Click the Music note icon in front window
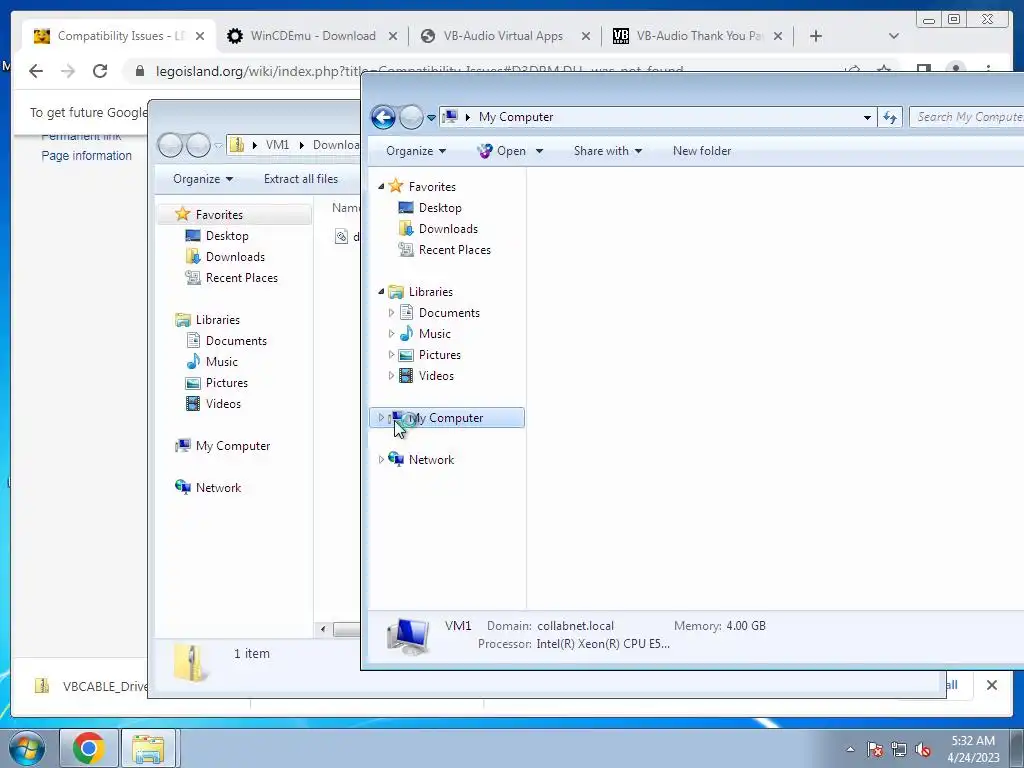The height and width of the screenshot is (768, 1024). (406, 333)
